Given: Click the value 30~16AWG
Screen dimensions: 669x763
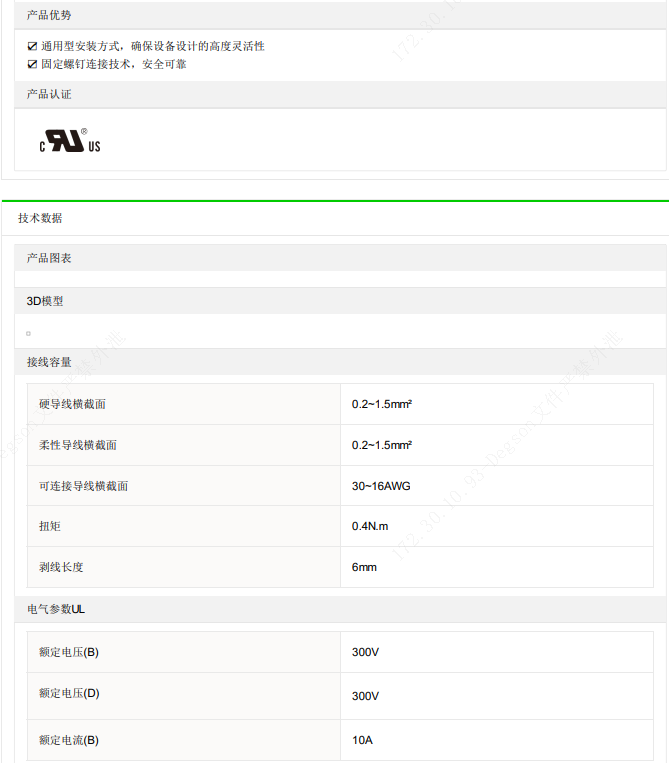Looking at the screenshot, I should (381, 486).
